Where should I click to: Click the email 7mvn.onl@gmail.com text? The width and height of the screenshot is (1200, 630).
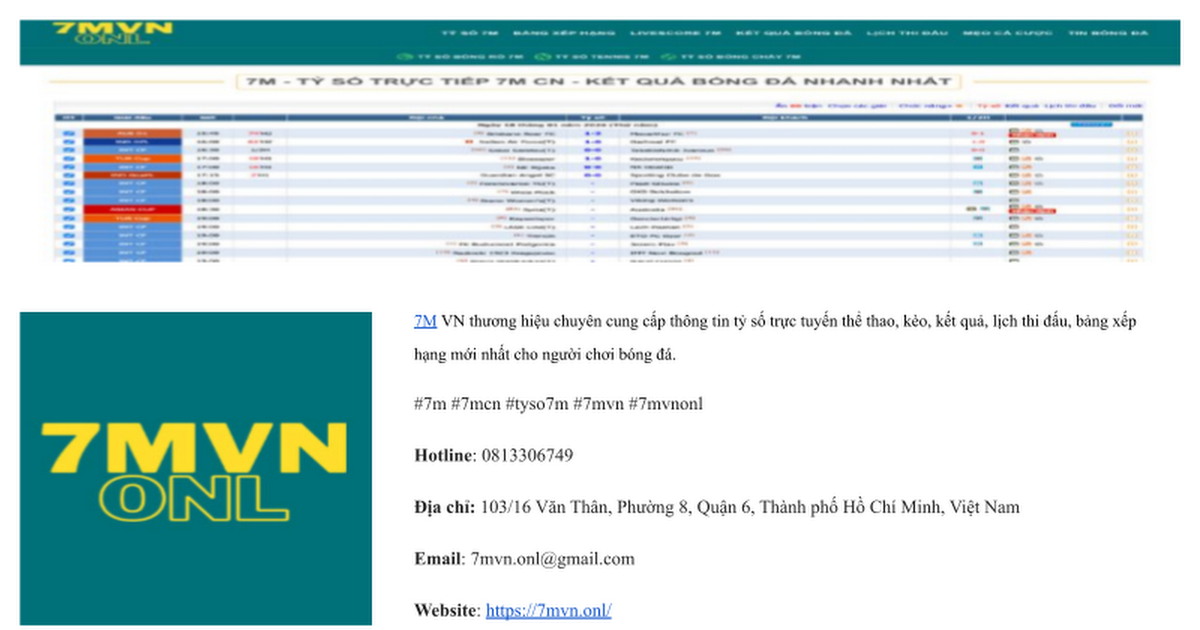click(552, 559)
